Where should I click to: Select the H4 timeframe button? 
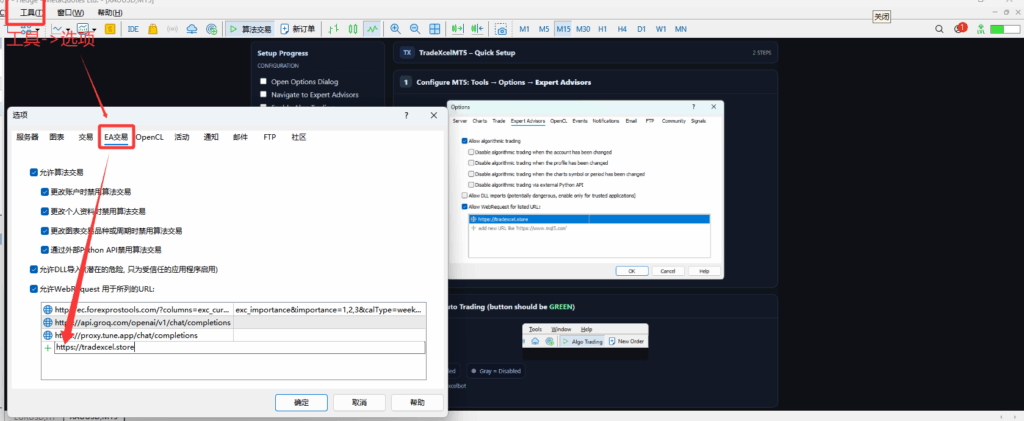(622, 29)
